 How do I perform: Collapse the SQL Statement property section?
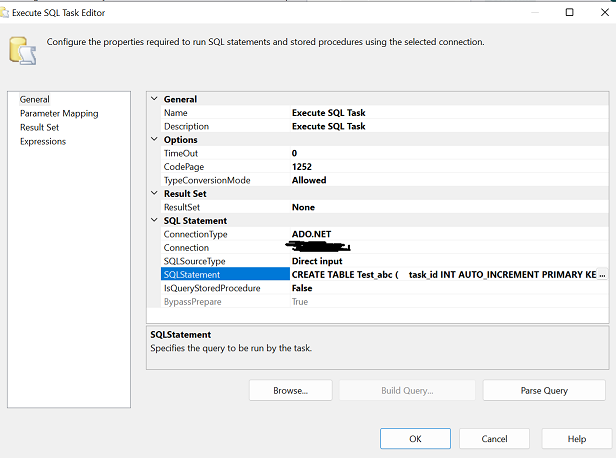click(x=153, y=220)
